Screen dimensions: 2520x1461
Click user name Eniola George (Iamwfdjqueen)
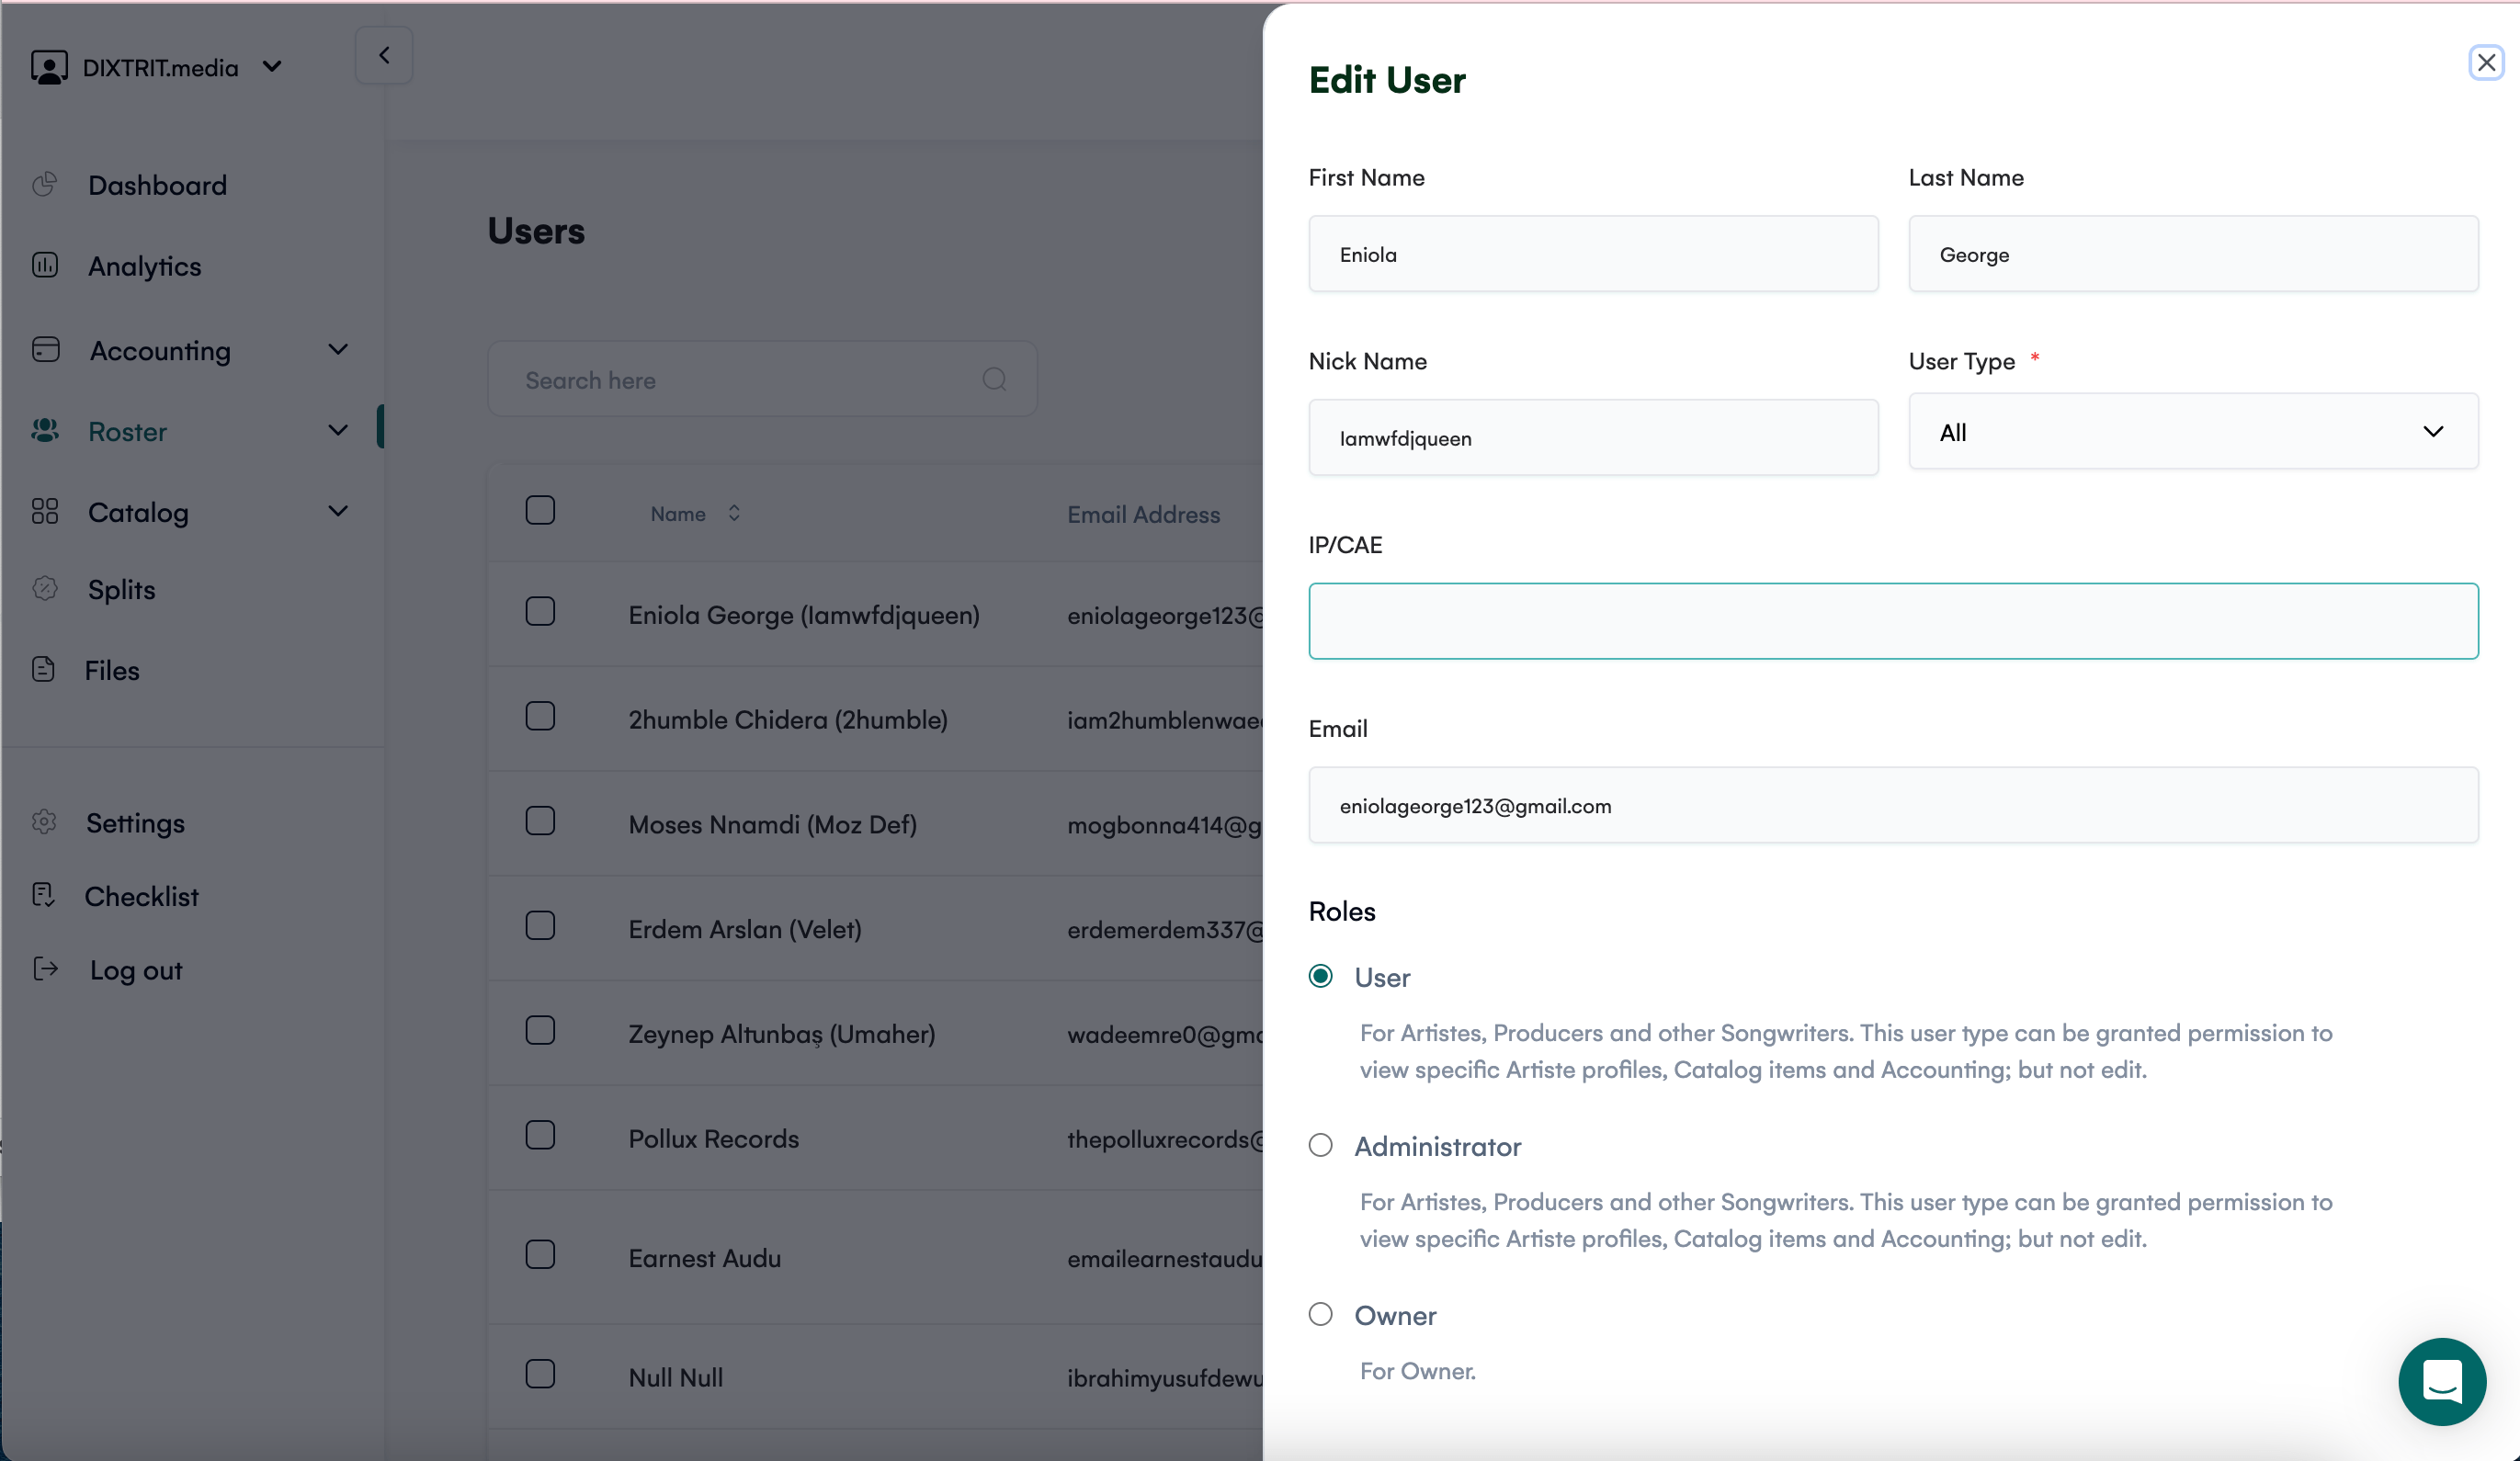tap(804, 615)
